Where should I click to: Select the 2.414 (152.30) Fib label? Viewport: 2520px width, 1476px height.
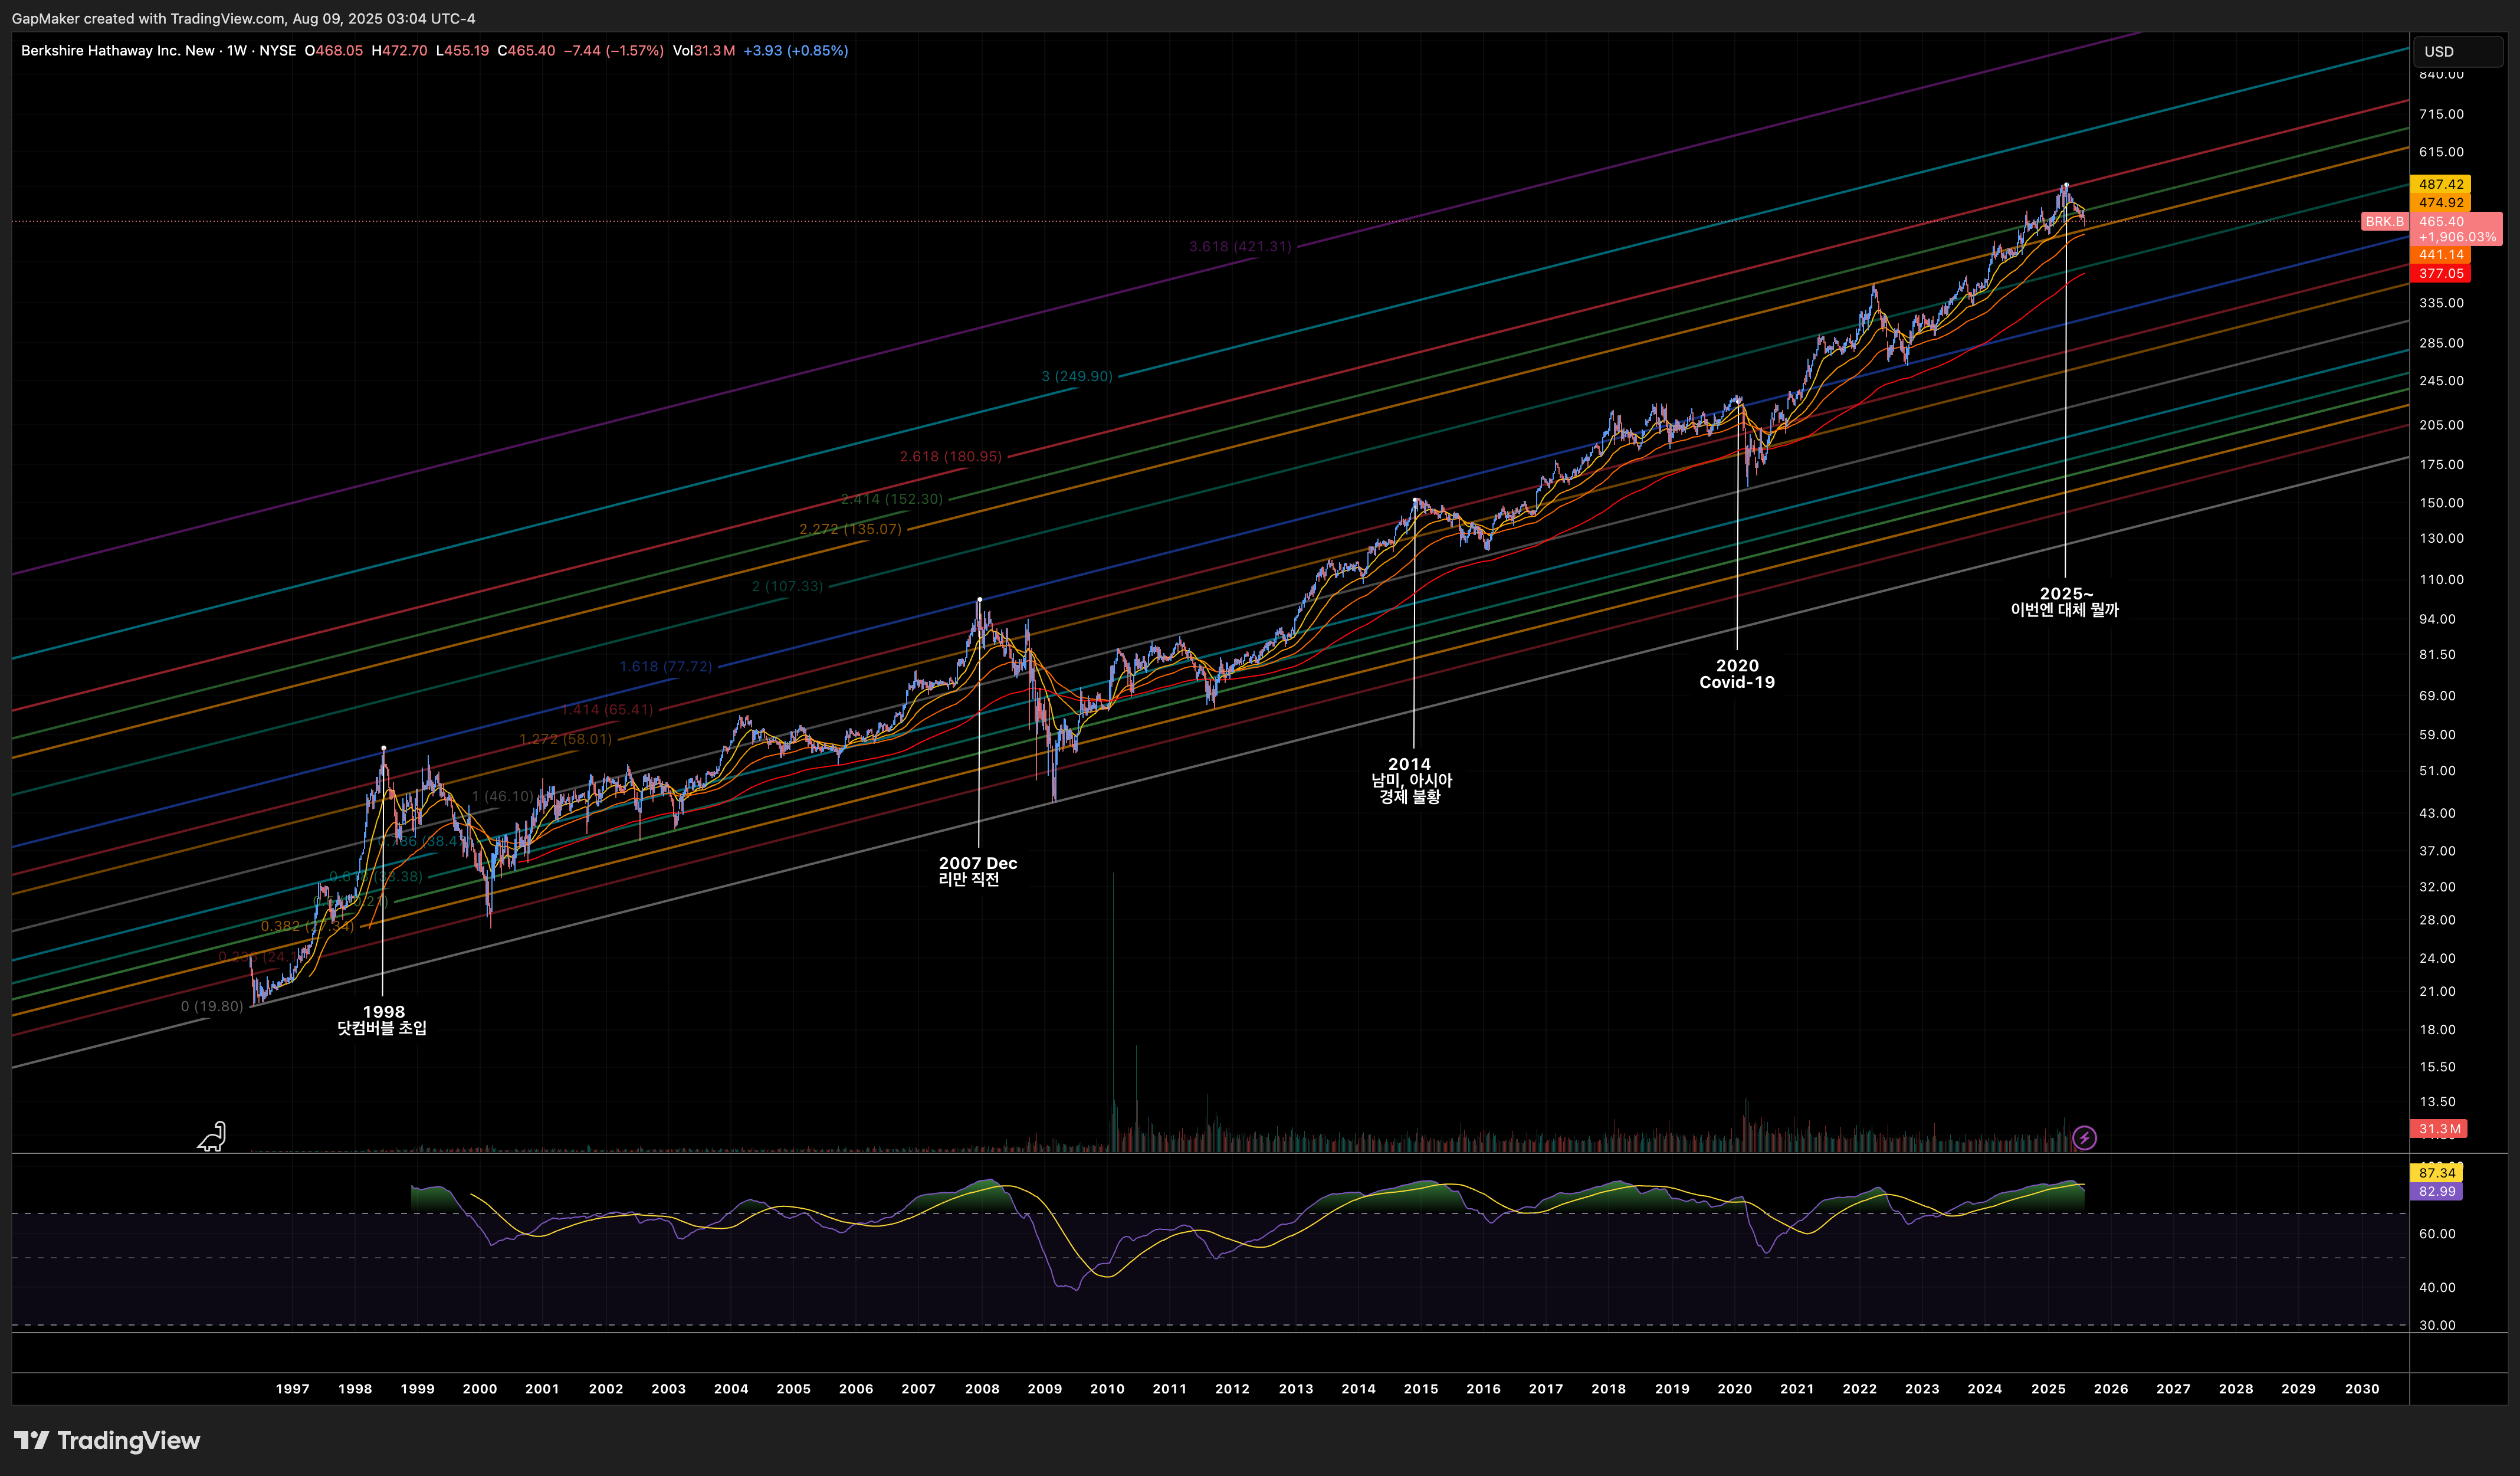(891, 499)
